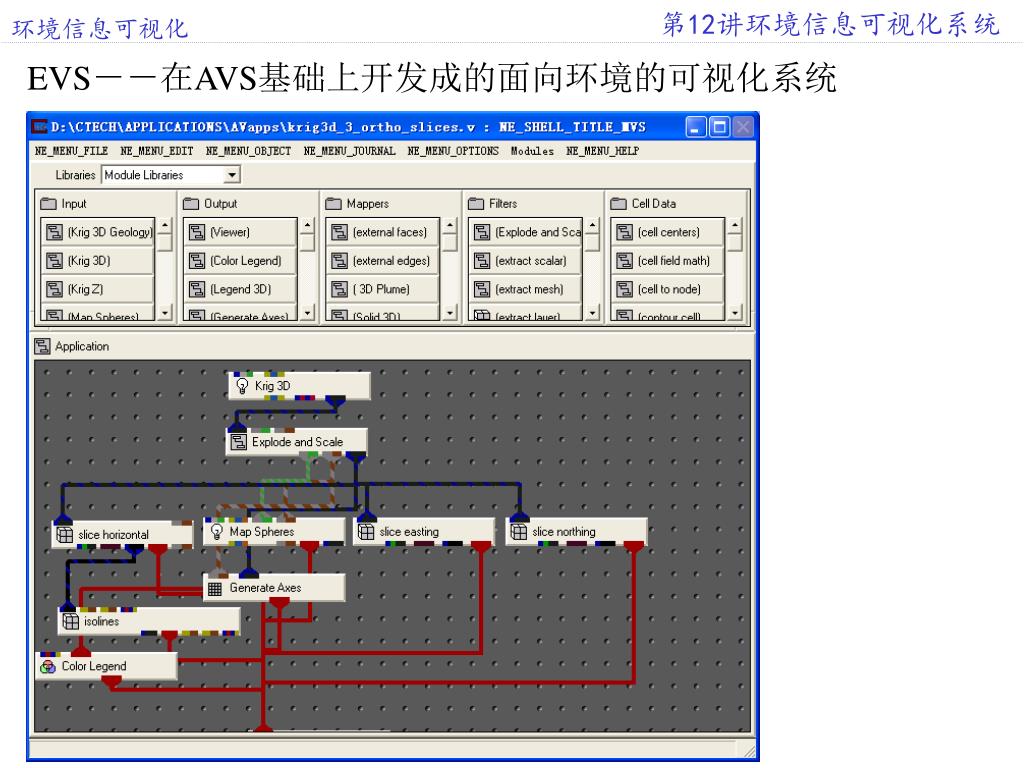Select the extract mesh module
Screen dimensions: 1024x768
pyautogui.click(x=525, y=289)
